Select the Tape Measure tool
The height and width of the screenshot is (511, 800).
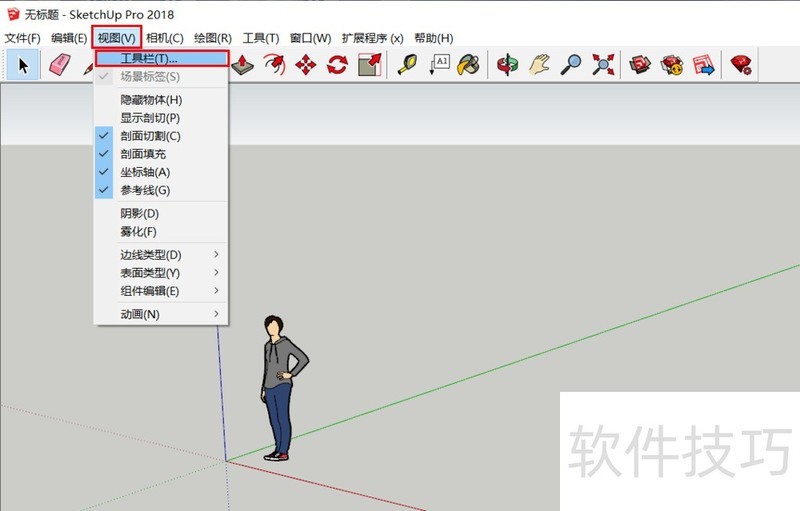[407, 65]
